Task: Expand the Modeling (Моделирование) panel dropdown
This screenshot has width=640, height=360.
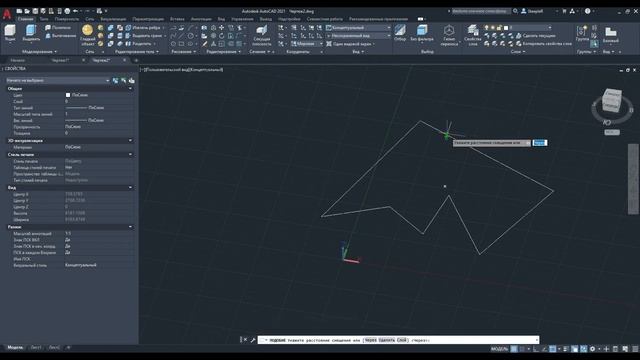Action: [x=39, y=52]
